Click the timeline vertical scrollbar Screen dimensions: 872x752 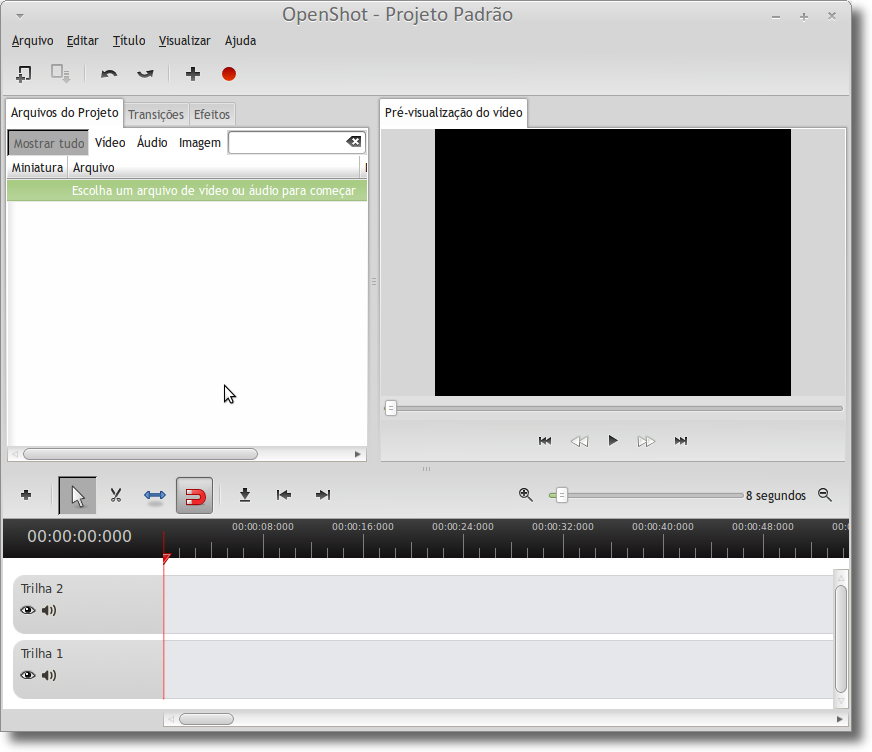click(x=841, y=639)
